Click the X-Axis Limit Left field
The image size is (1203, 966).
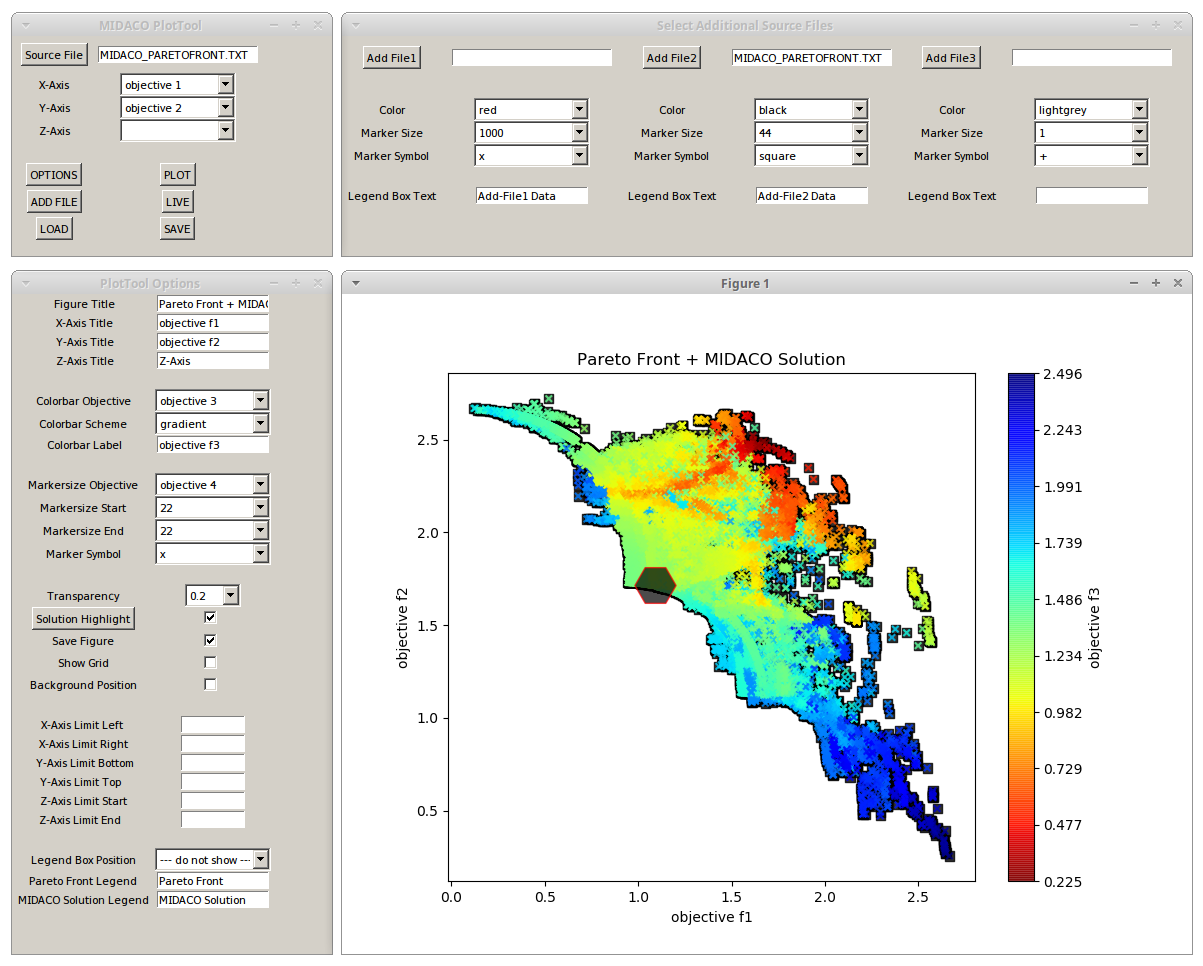pos(213,725)
